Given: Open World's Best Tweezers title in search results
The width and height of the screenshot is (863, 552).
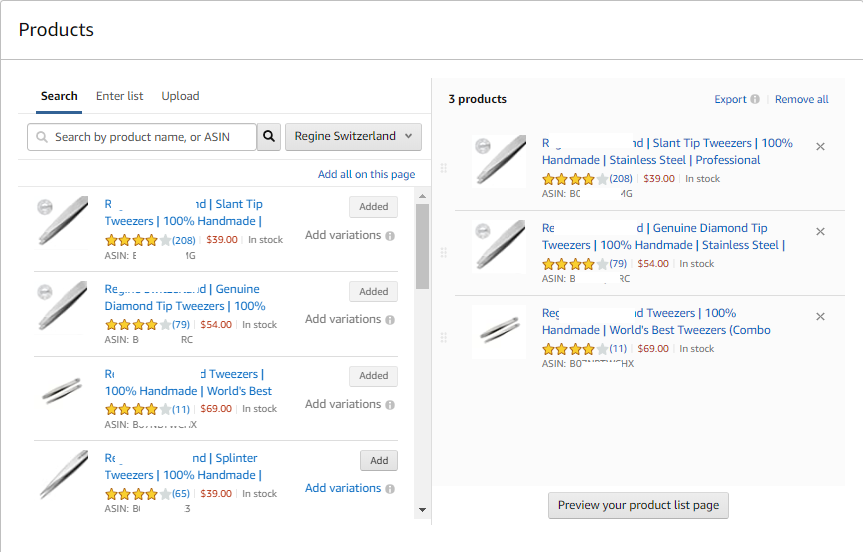Looking at the screenshot, I should [188, 382].
